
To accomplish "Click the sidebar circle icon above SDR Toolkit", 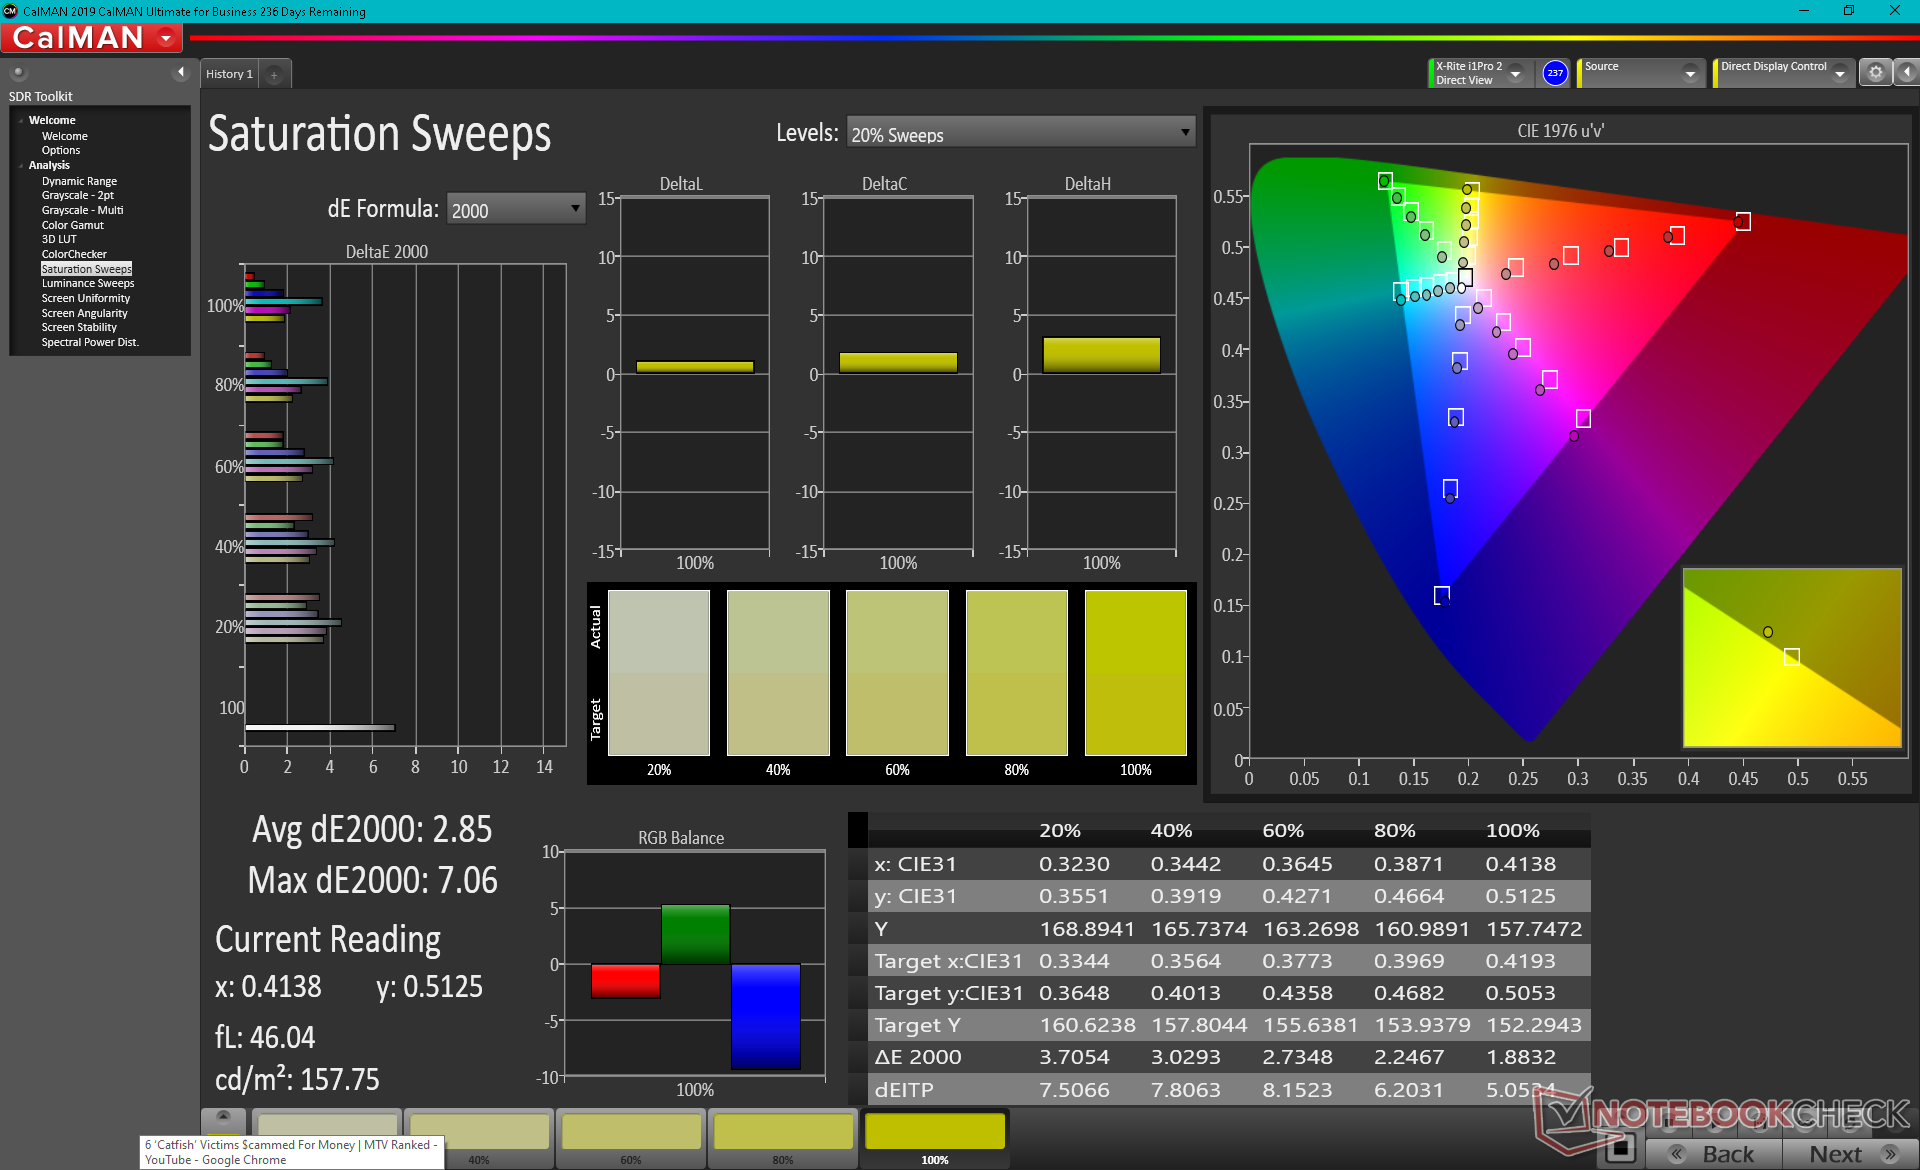I will coord(18,72).
